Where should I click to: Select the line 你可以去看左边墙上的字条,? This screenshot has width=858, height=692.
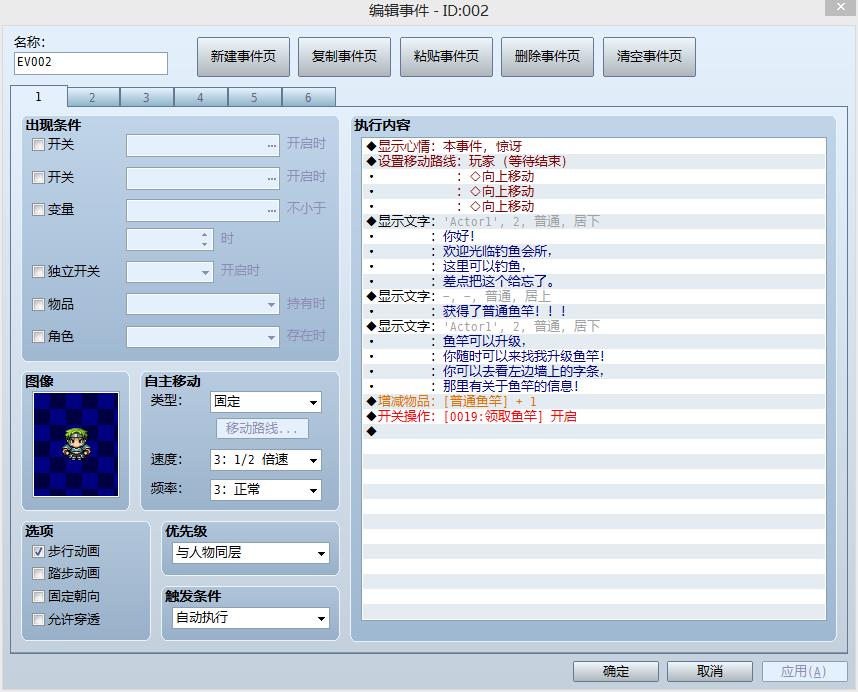(594, 371)
